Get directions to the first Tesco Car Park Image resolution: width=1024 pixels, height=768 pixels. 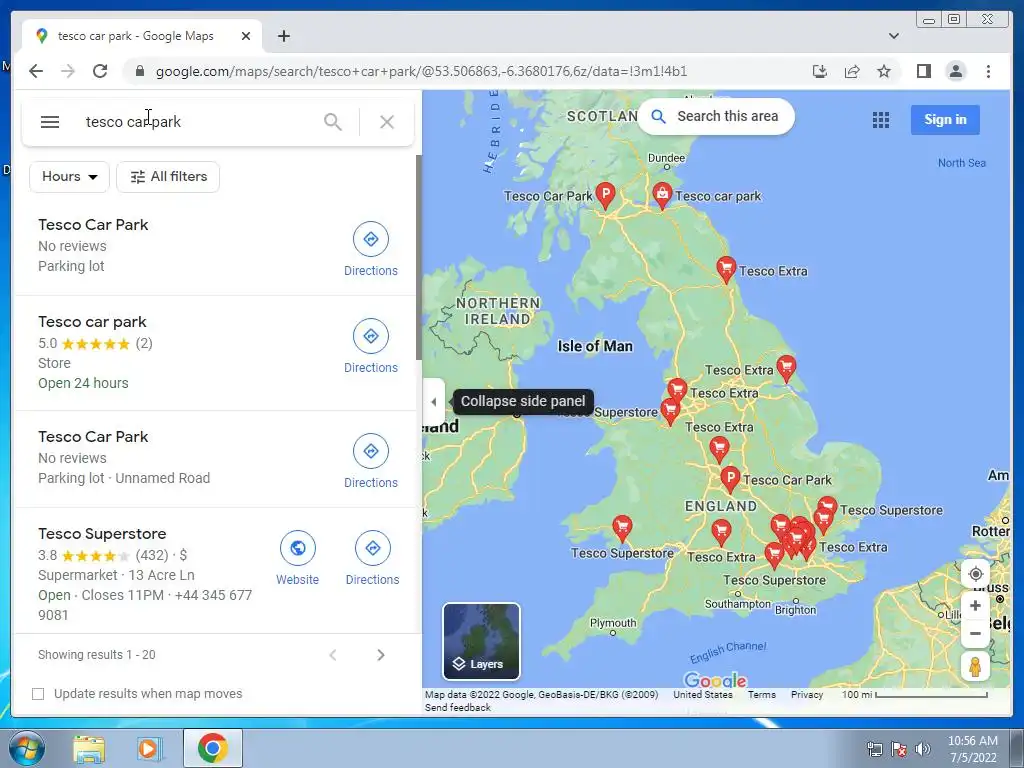click(x=370, y=250)
